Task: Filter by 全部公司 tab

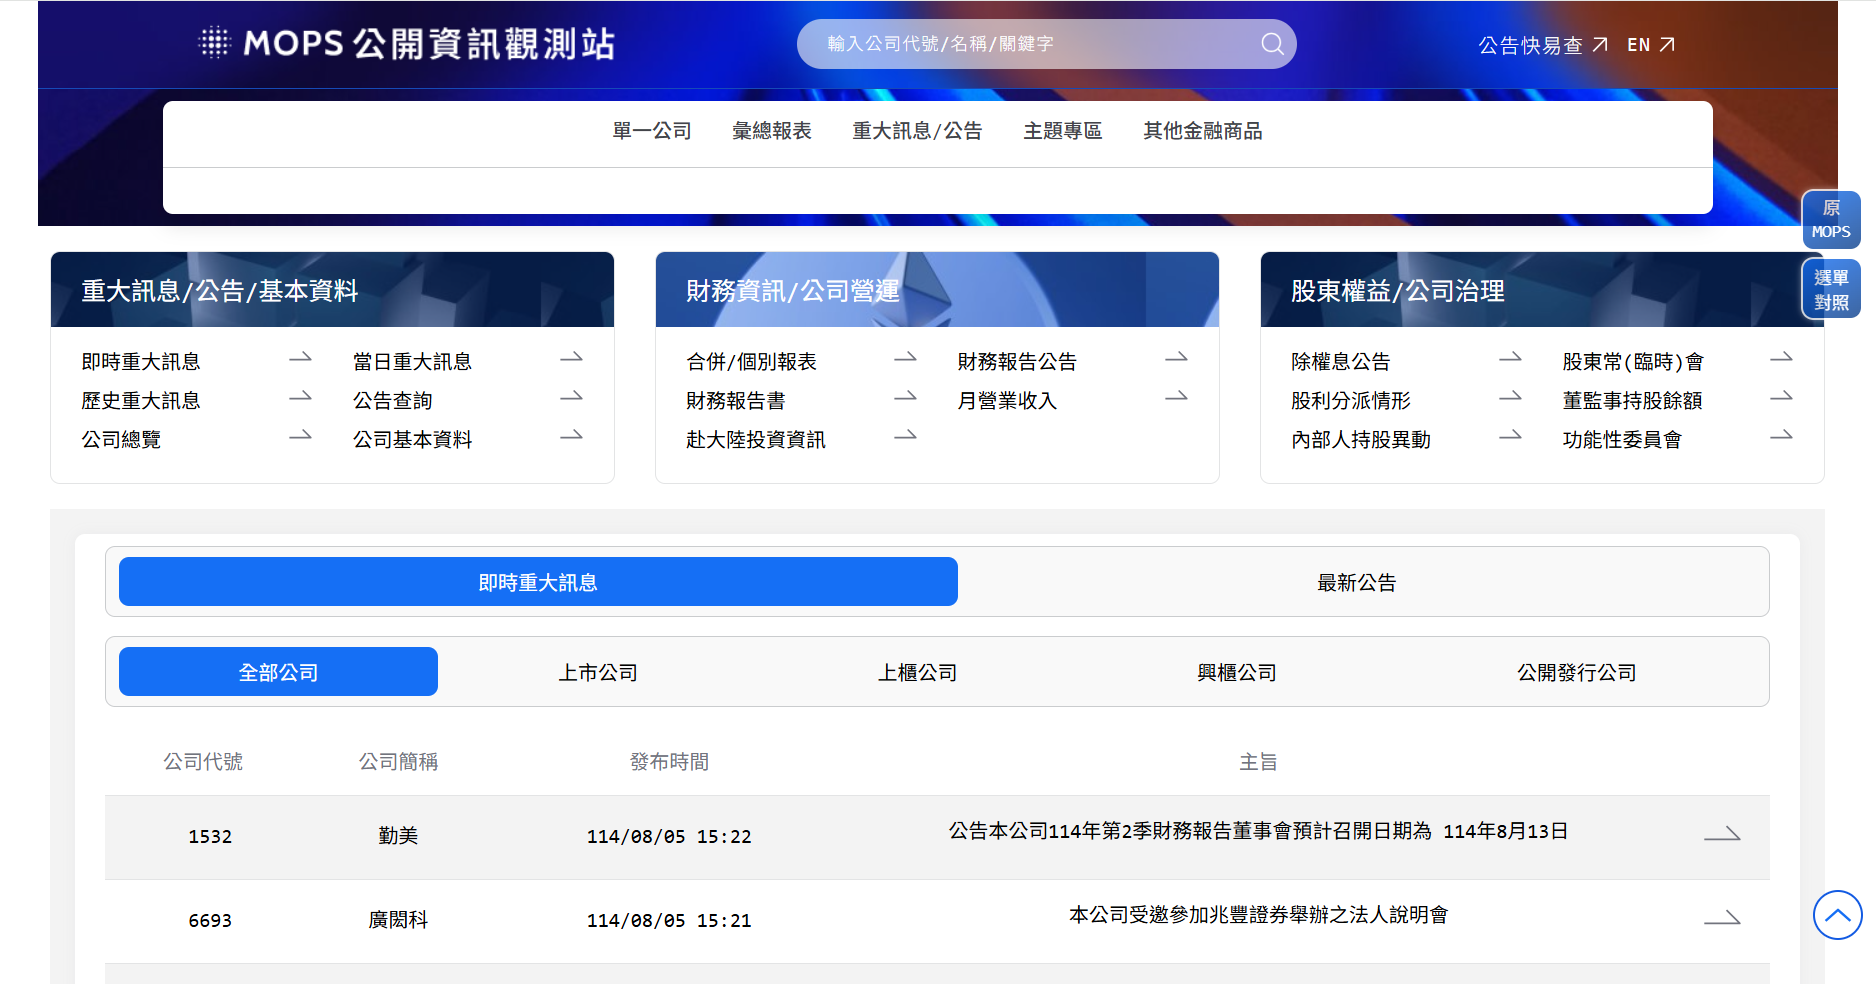Action: coord(278,672)
